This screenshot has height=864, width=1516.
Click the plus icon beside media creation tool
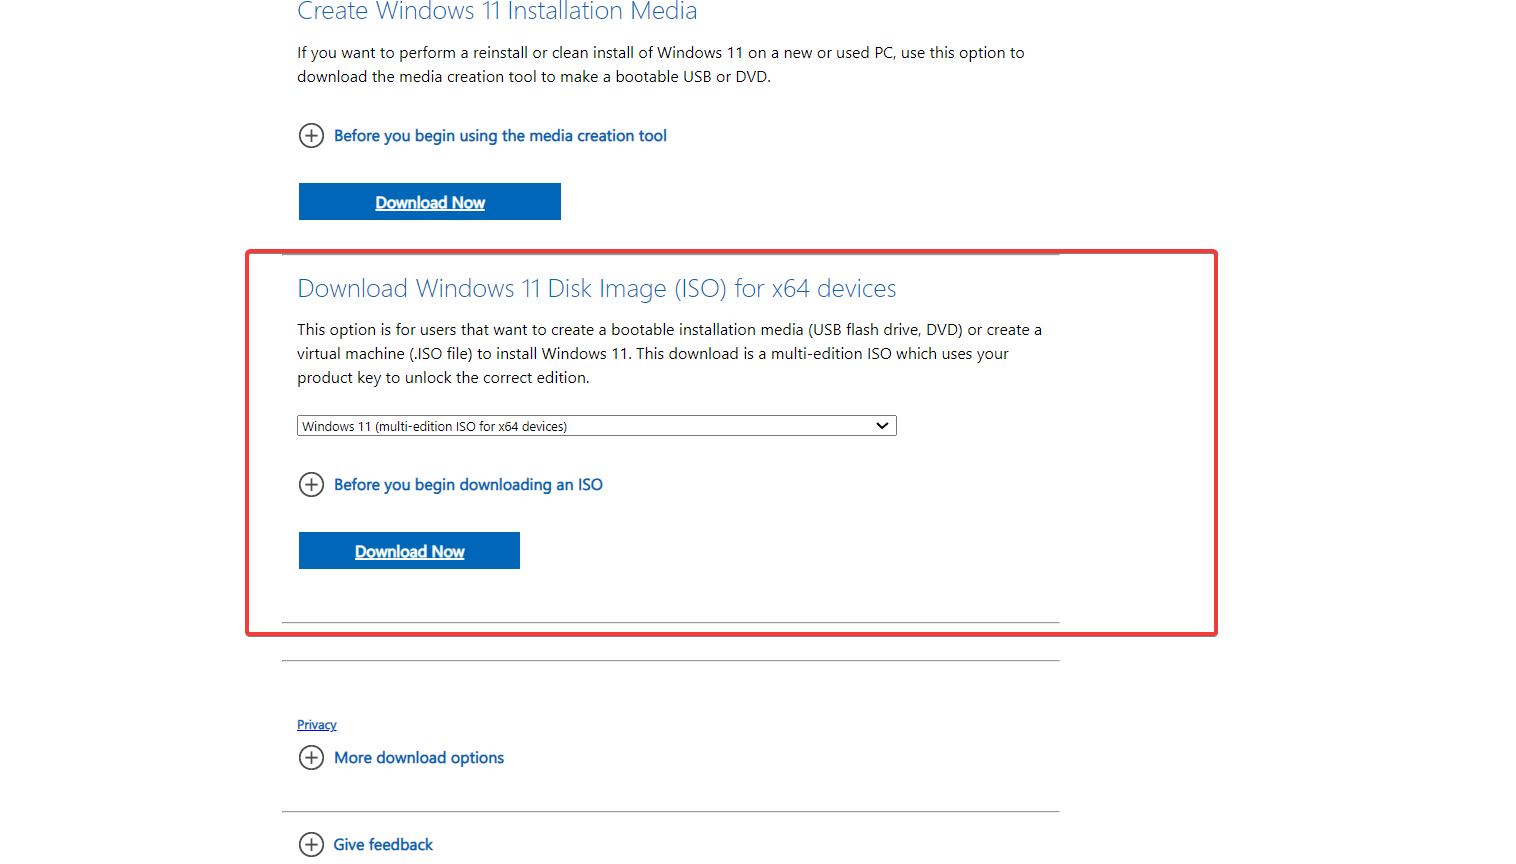(311, 136)
